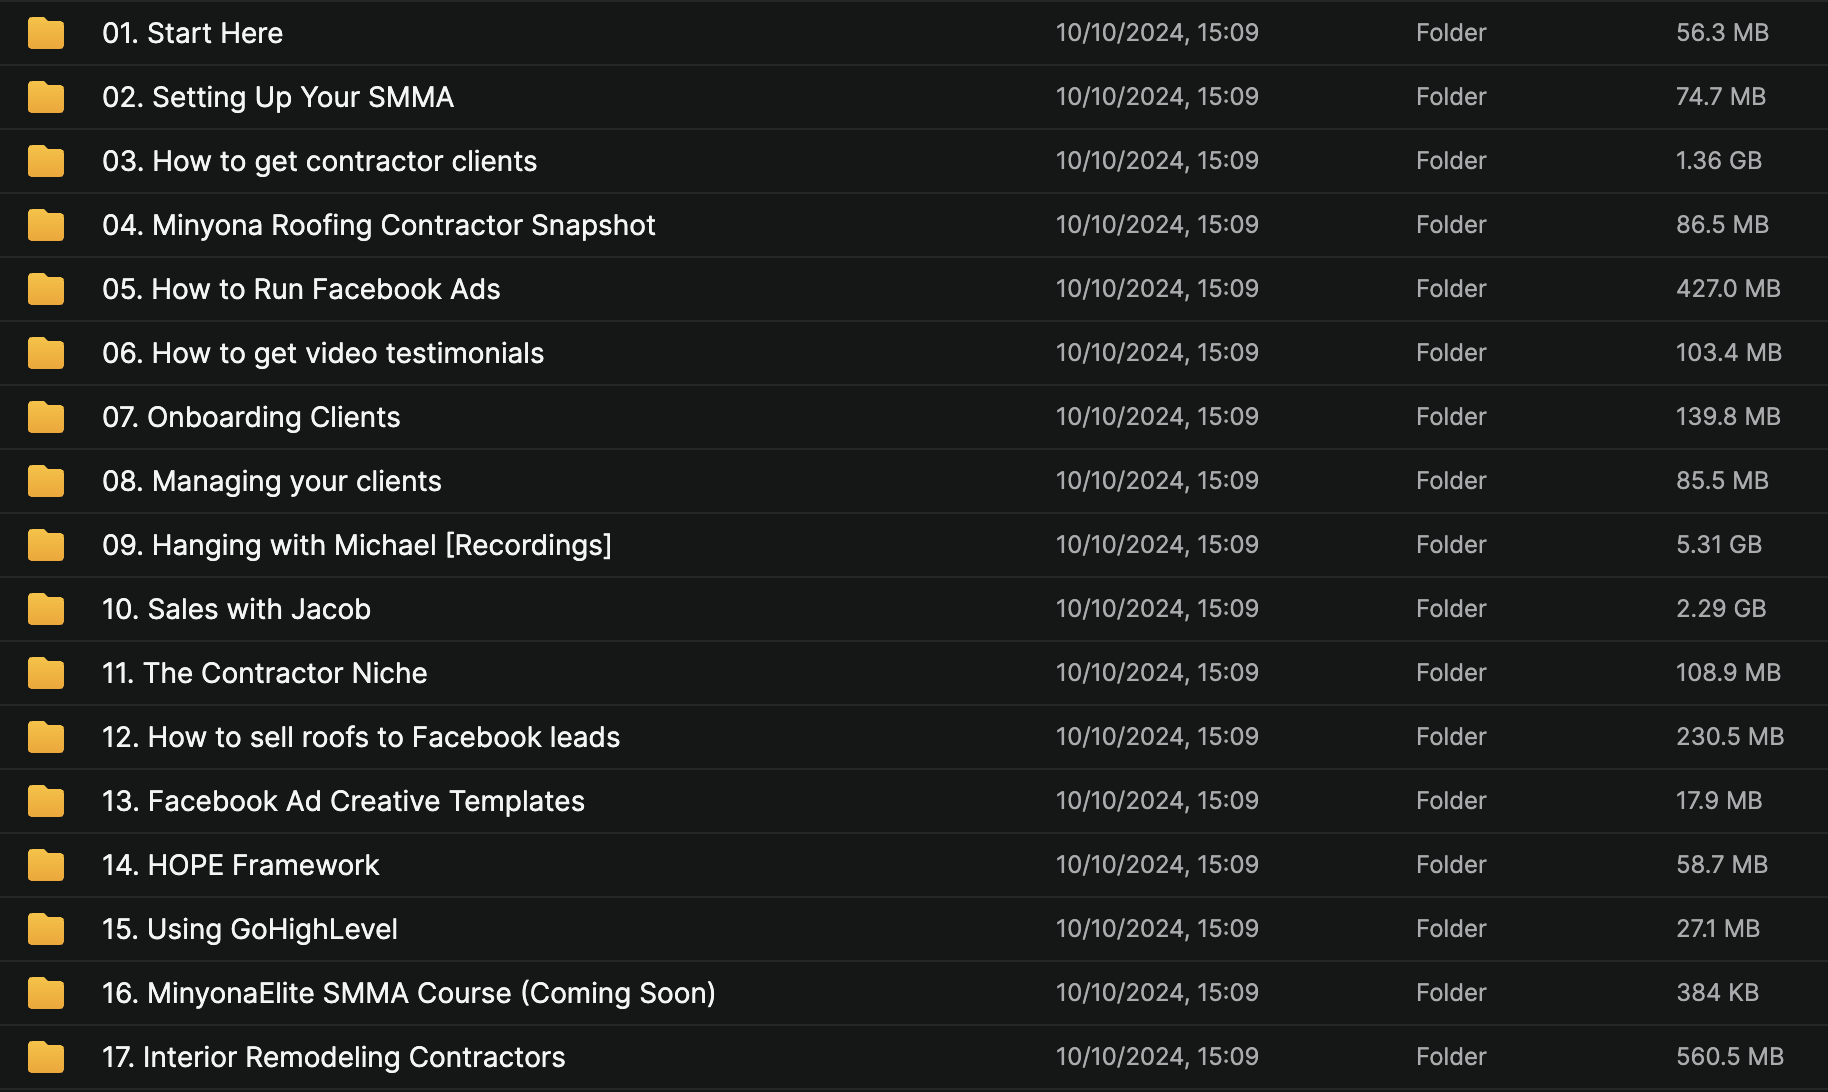Click the date on the Start Here row
This screenshot has width=1828, height=1092.
1156,33
